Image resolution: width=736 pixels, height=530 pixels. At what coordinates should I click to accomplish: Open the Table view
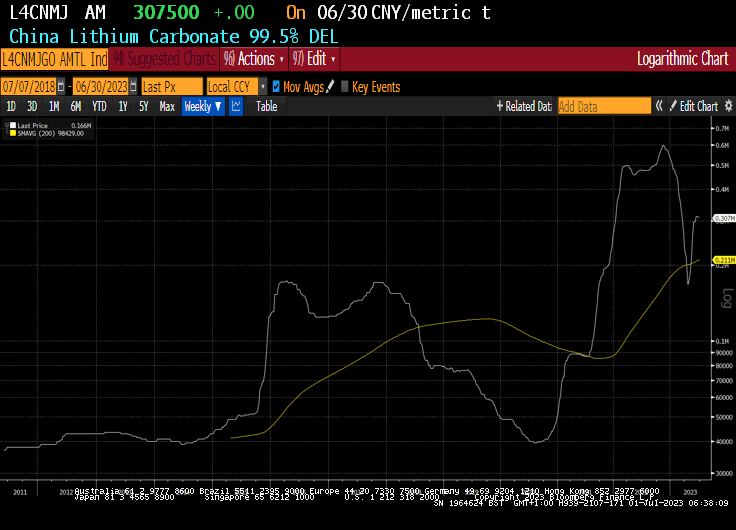click(266, 106)
